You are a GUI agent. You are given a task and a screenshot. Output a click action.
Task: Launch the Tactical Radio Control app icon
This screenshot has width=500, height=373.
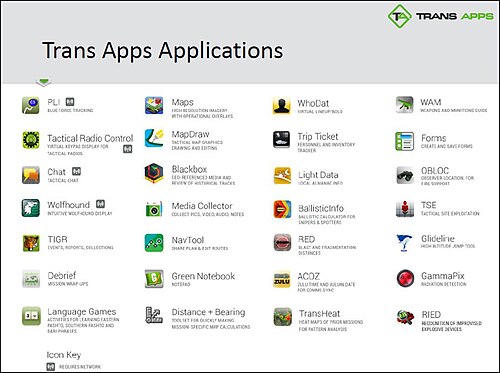[x=31, y=140]
